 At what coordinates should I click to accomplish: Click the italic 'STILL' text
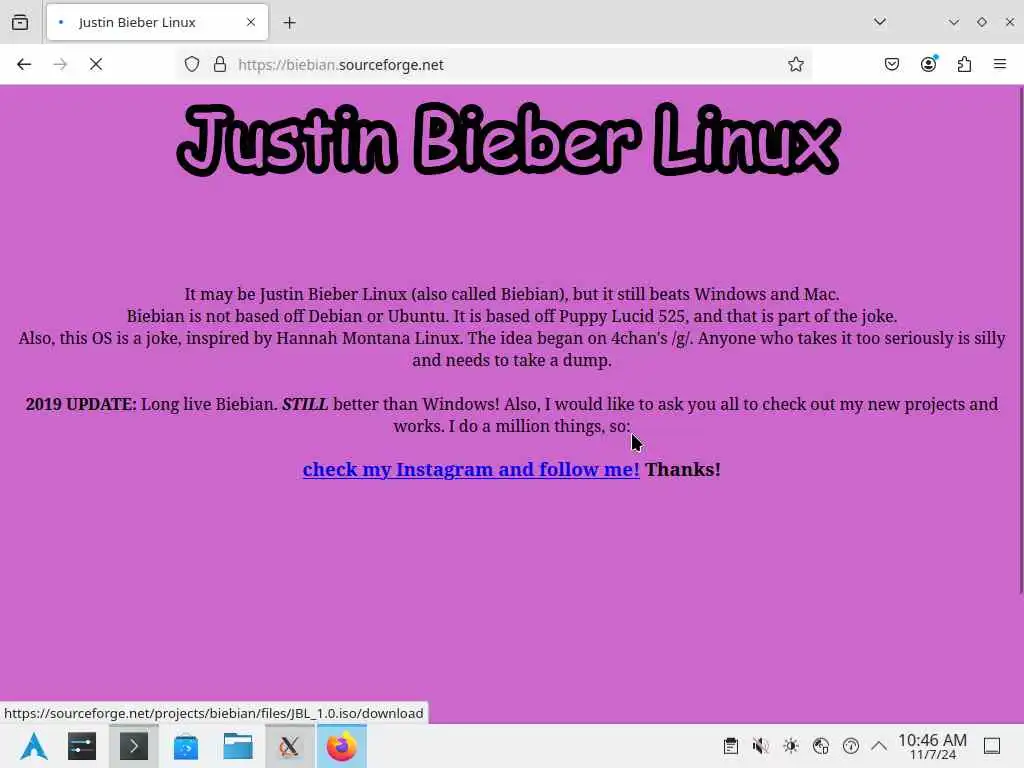point(305,404)
